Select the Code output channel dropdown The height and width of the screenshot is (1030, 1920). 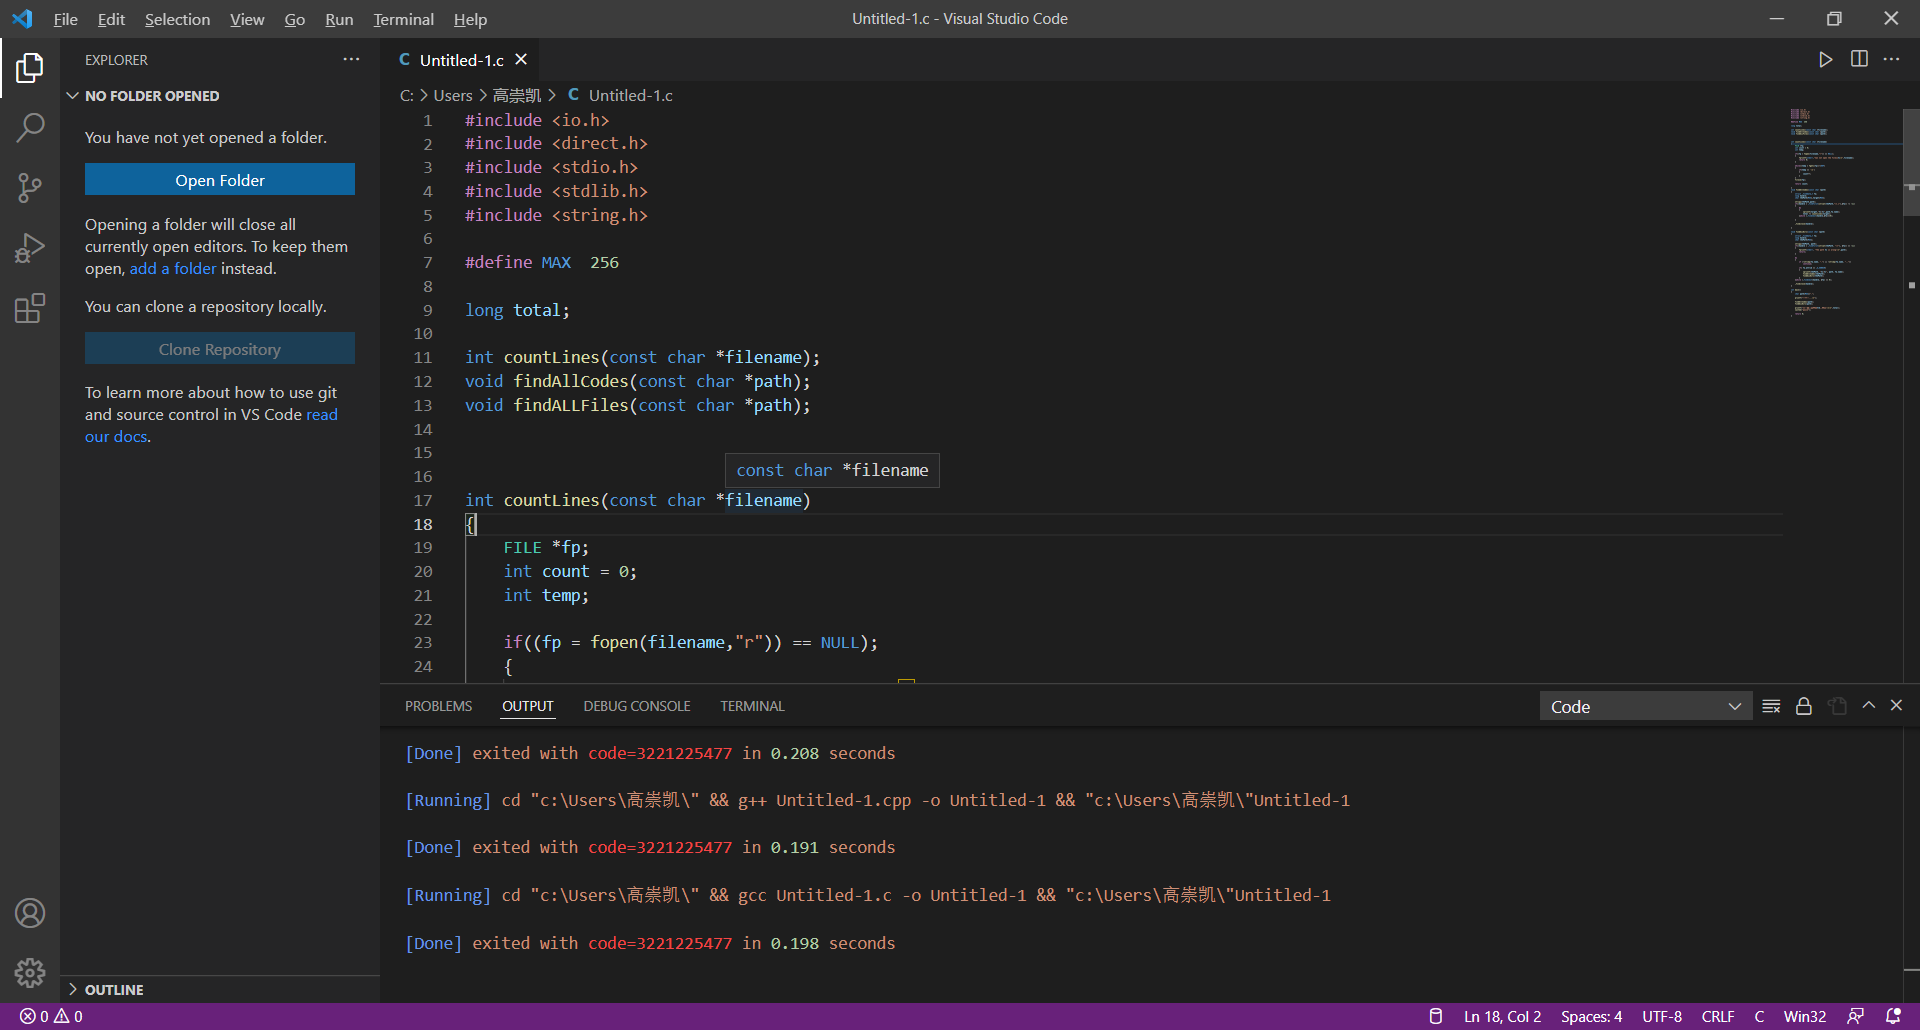[x=1645, y=707]
